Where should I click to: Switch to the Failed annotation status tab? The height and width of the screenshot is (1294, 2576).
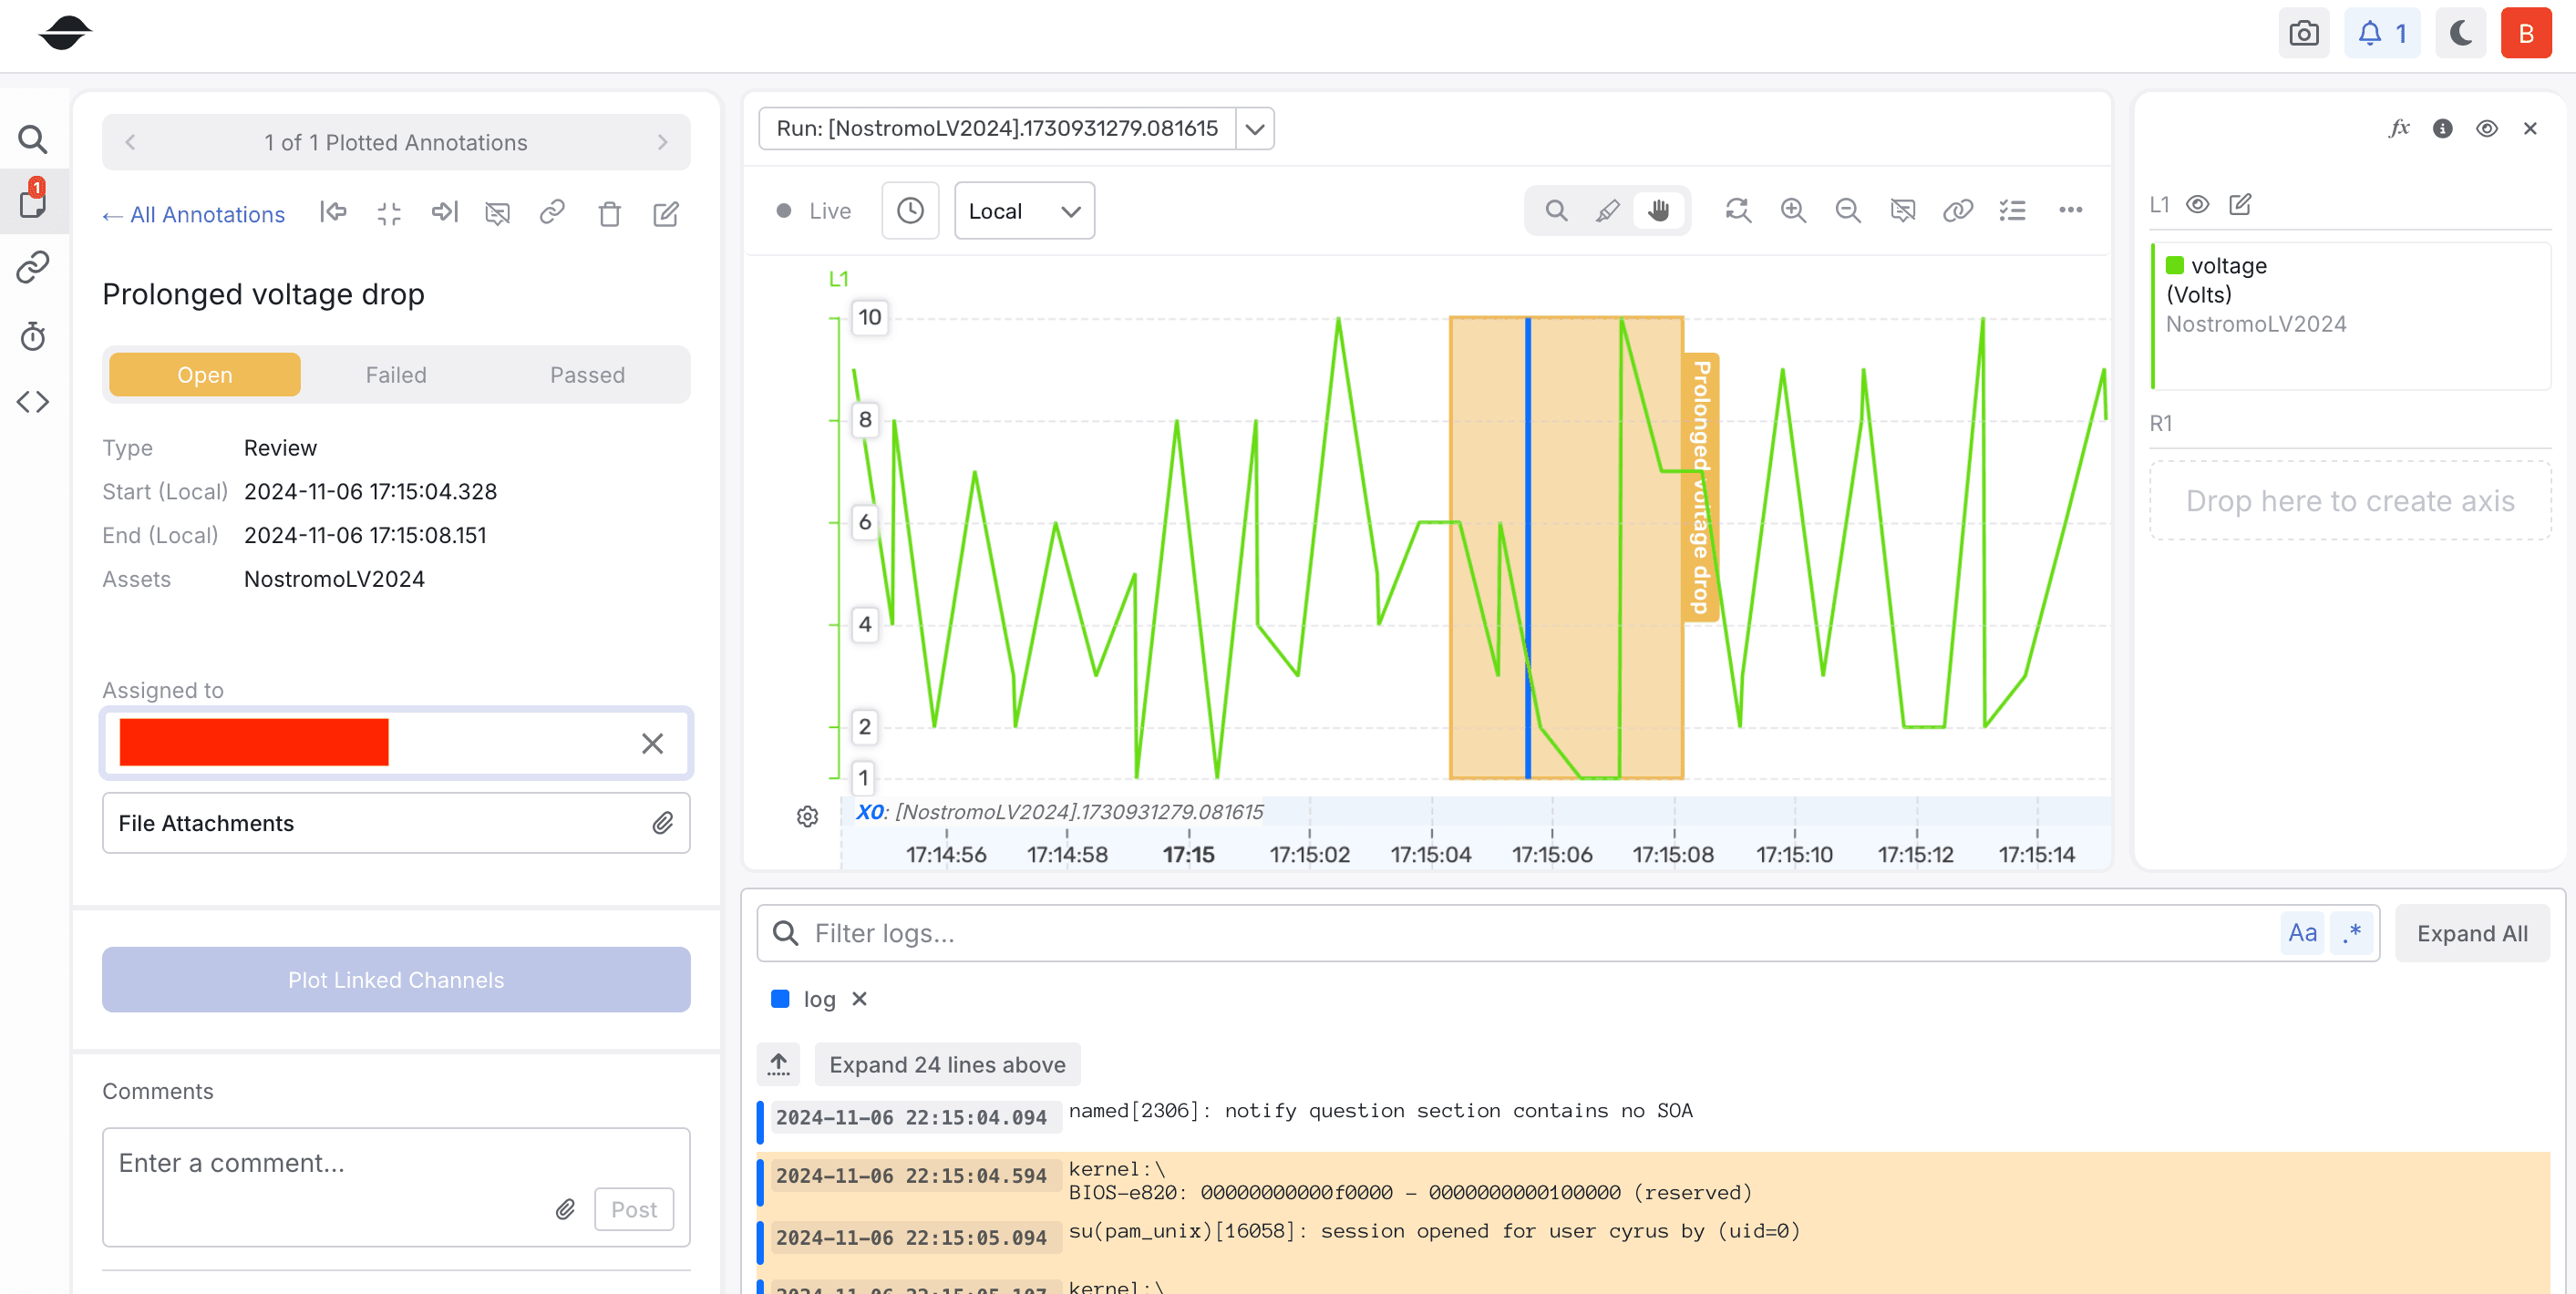pos(396,373)
